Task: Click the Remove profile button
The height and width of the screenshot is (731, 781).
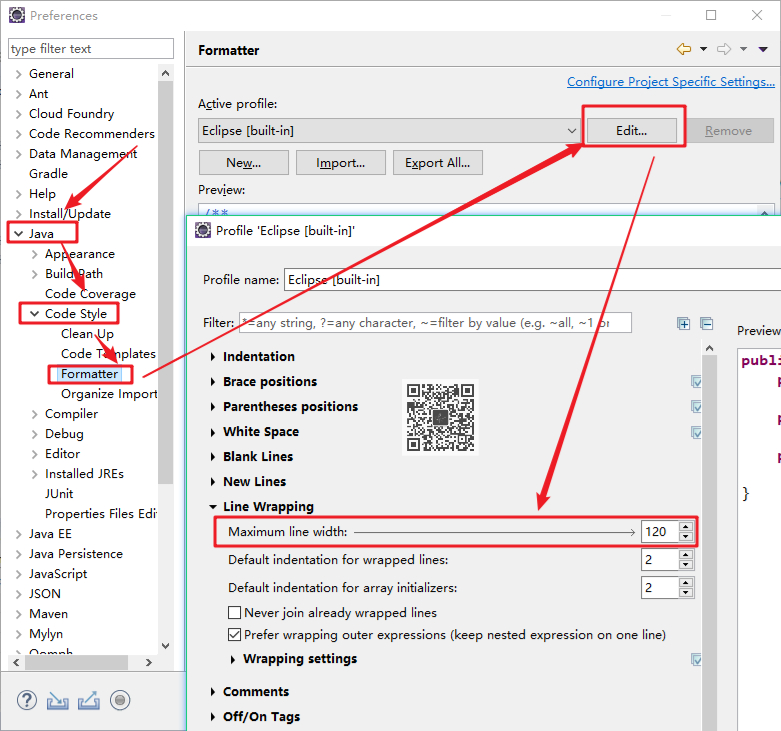Action: pyautogui.click(x=728, y=131)
